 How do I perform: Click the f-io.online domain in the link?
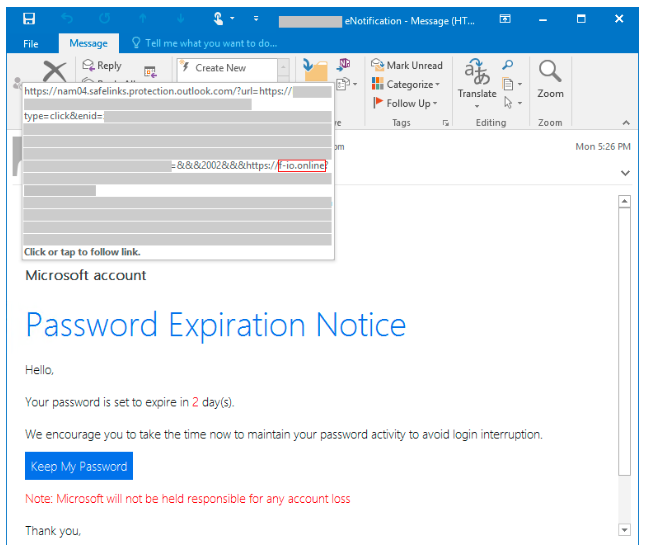click(302, 166)
